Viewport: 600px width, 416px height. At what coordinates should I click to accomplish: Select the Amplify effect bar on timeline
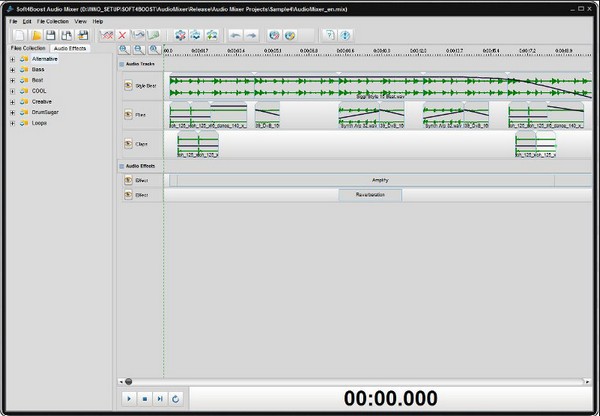coord(380,180)
